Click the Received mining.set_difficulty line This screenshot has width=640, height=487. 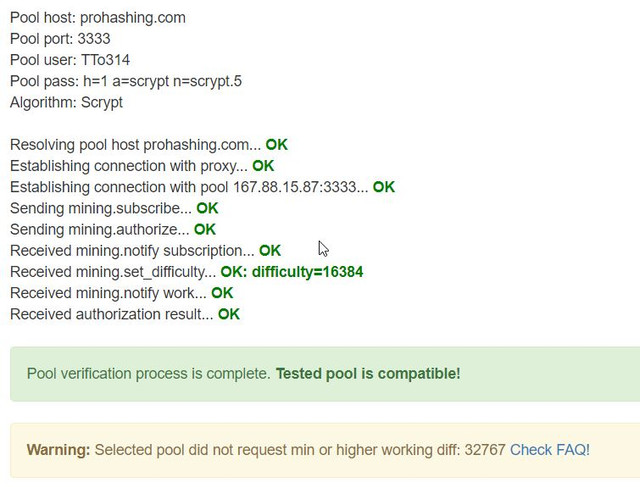point(187,272)
